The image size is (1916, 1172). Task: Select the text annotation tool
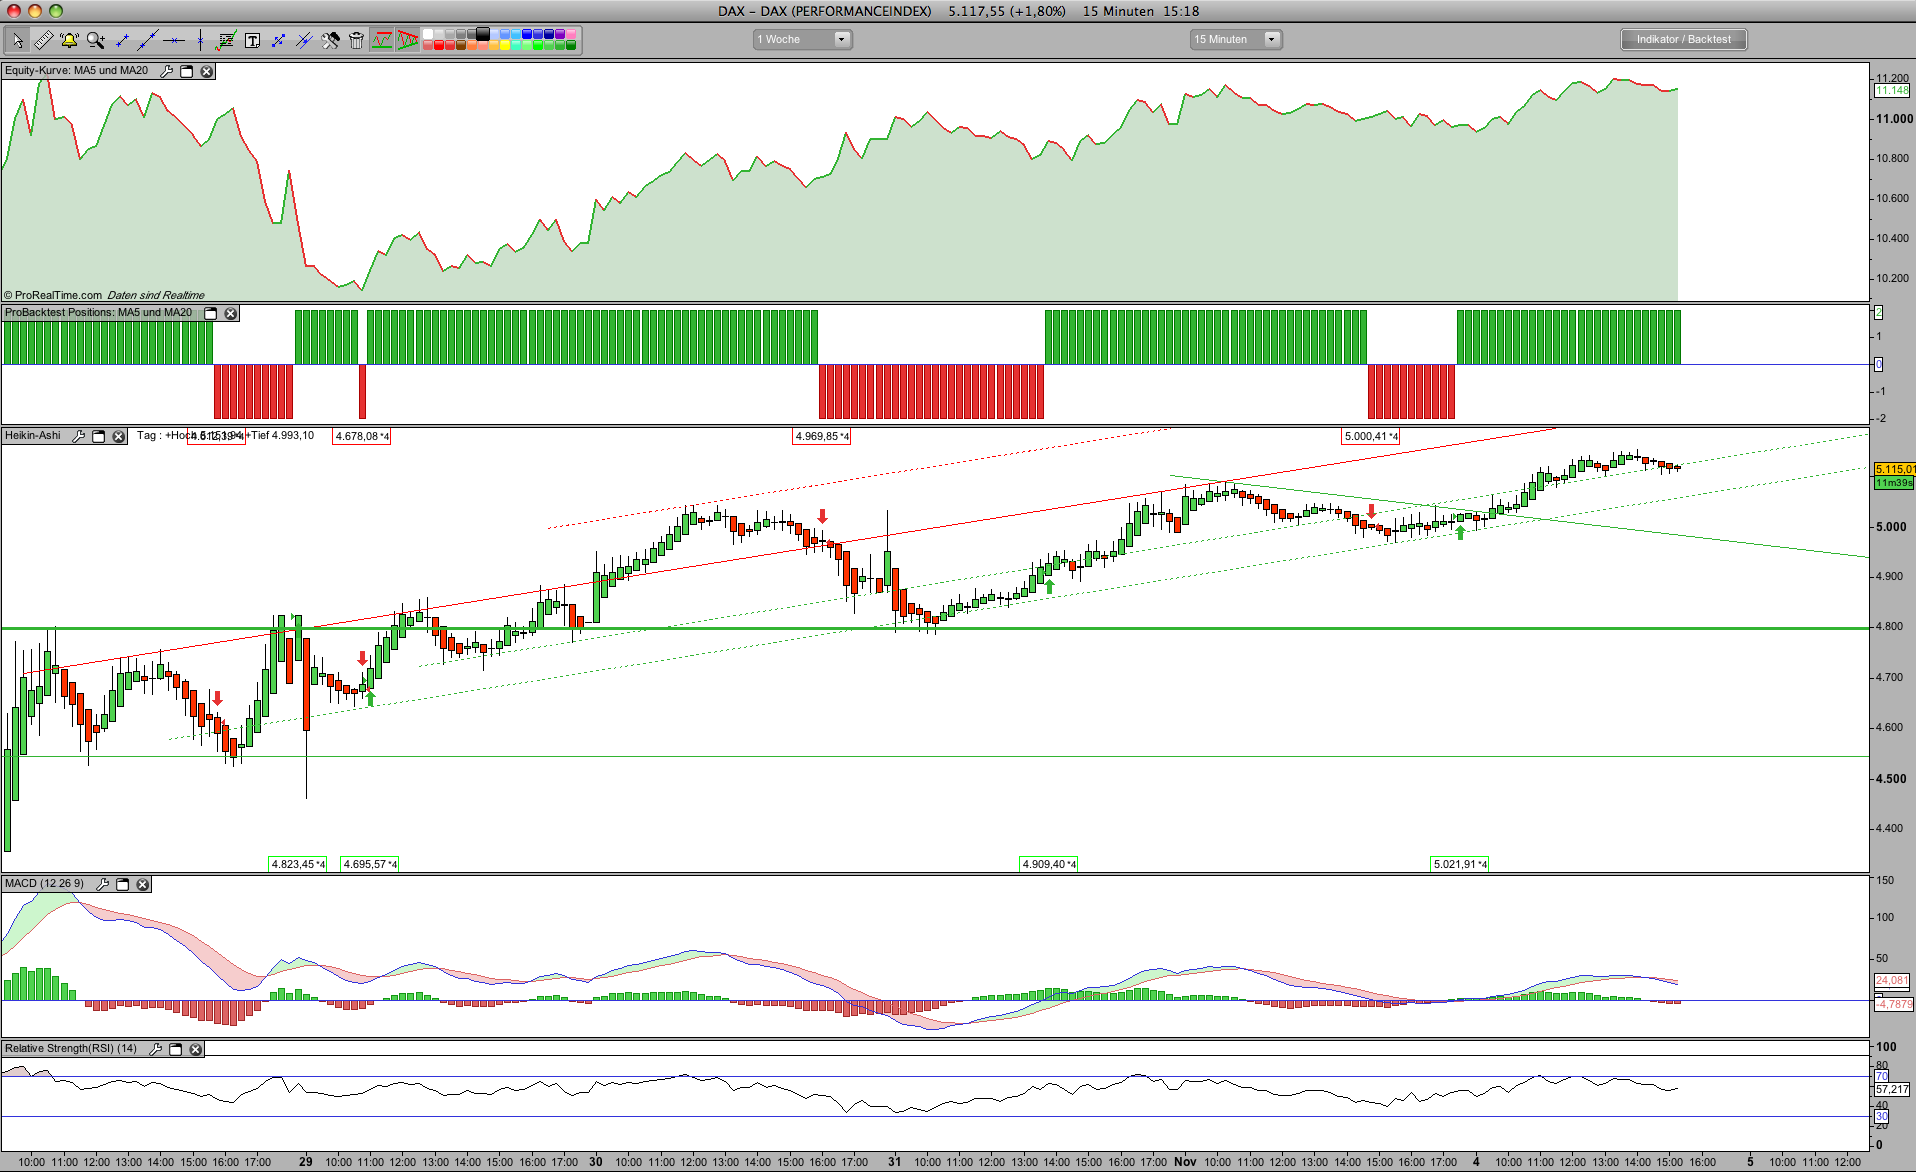[x=252, y=40]
